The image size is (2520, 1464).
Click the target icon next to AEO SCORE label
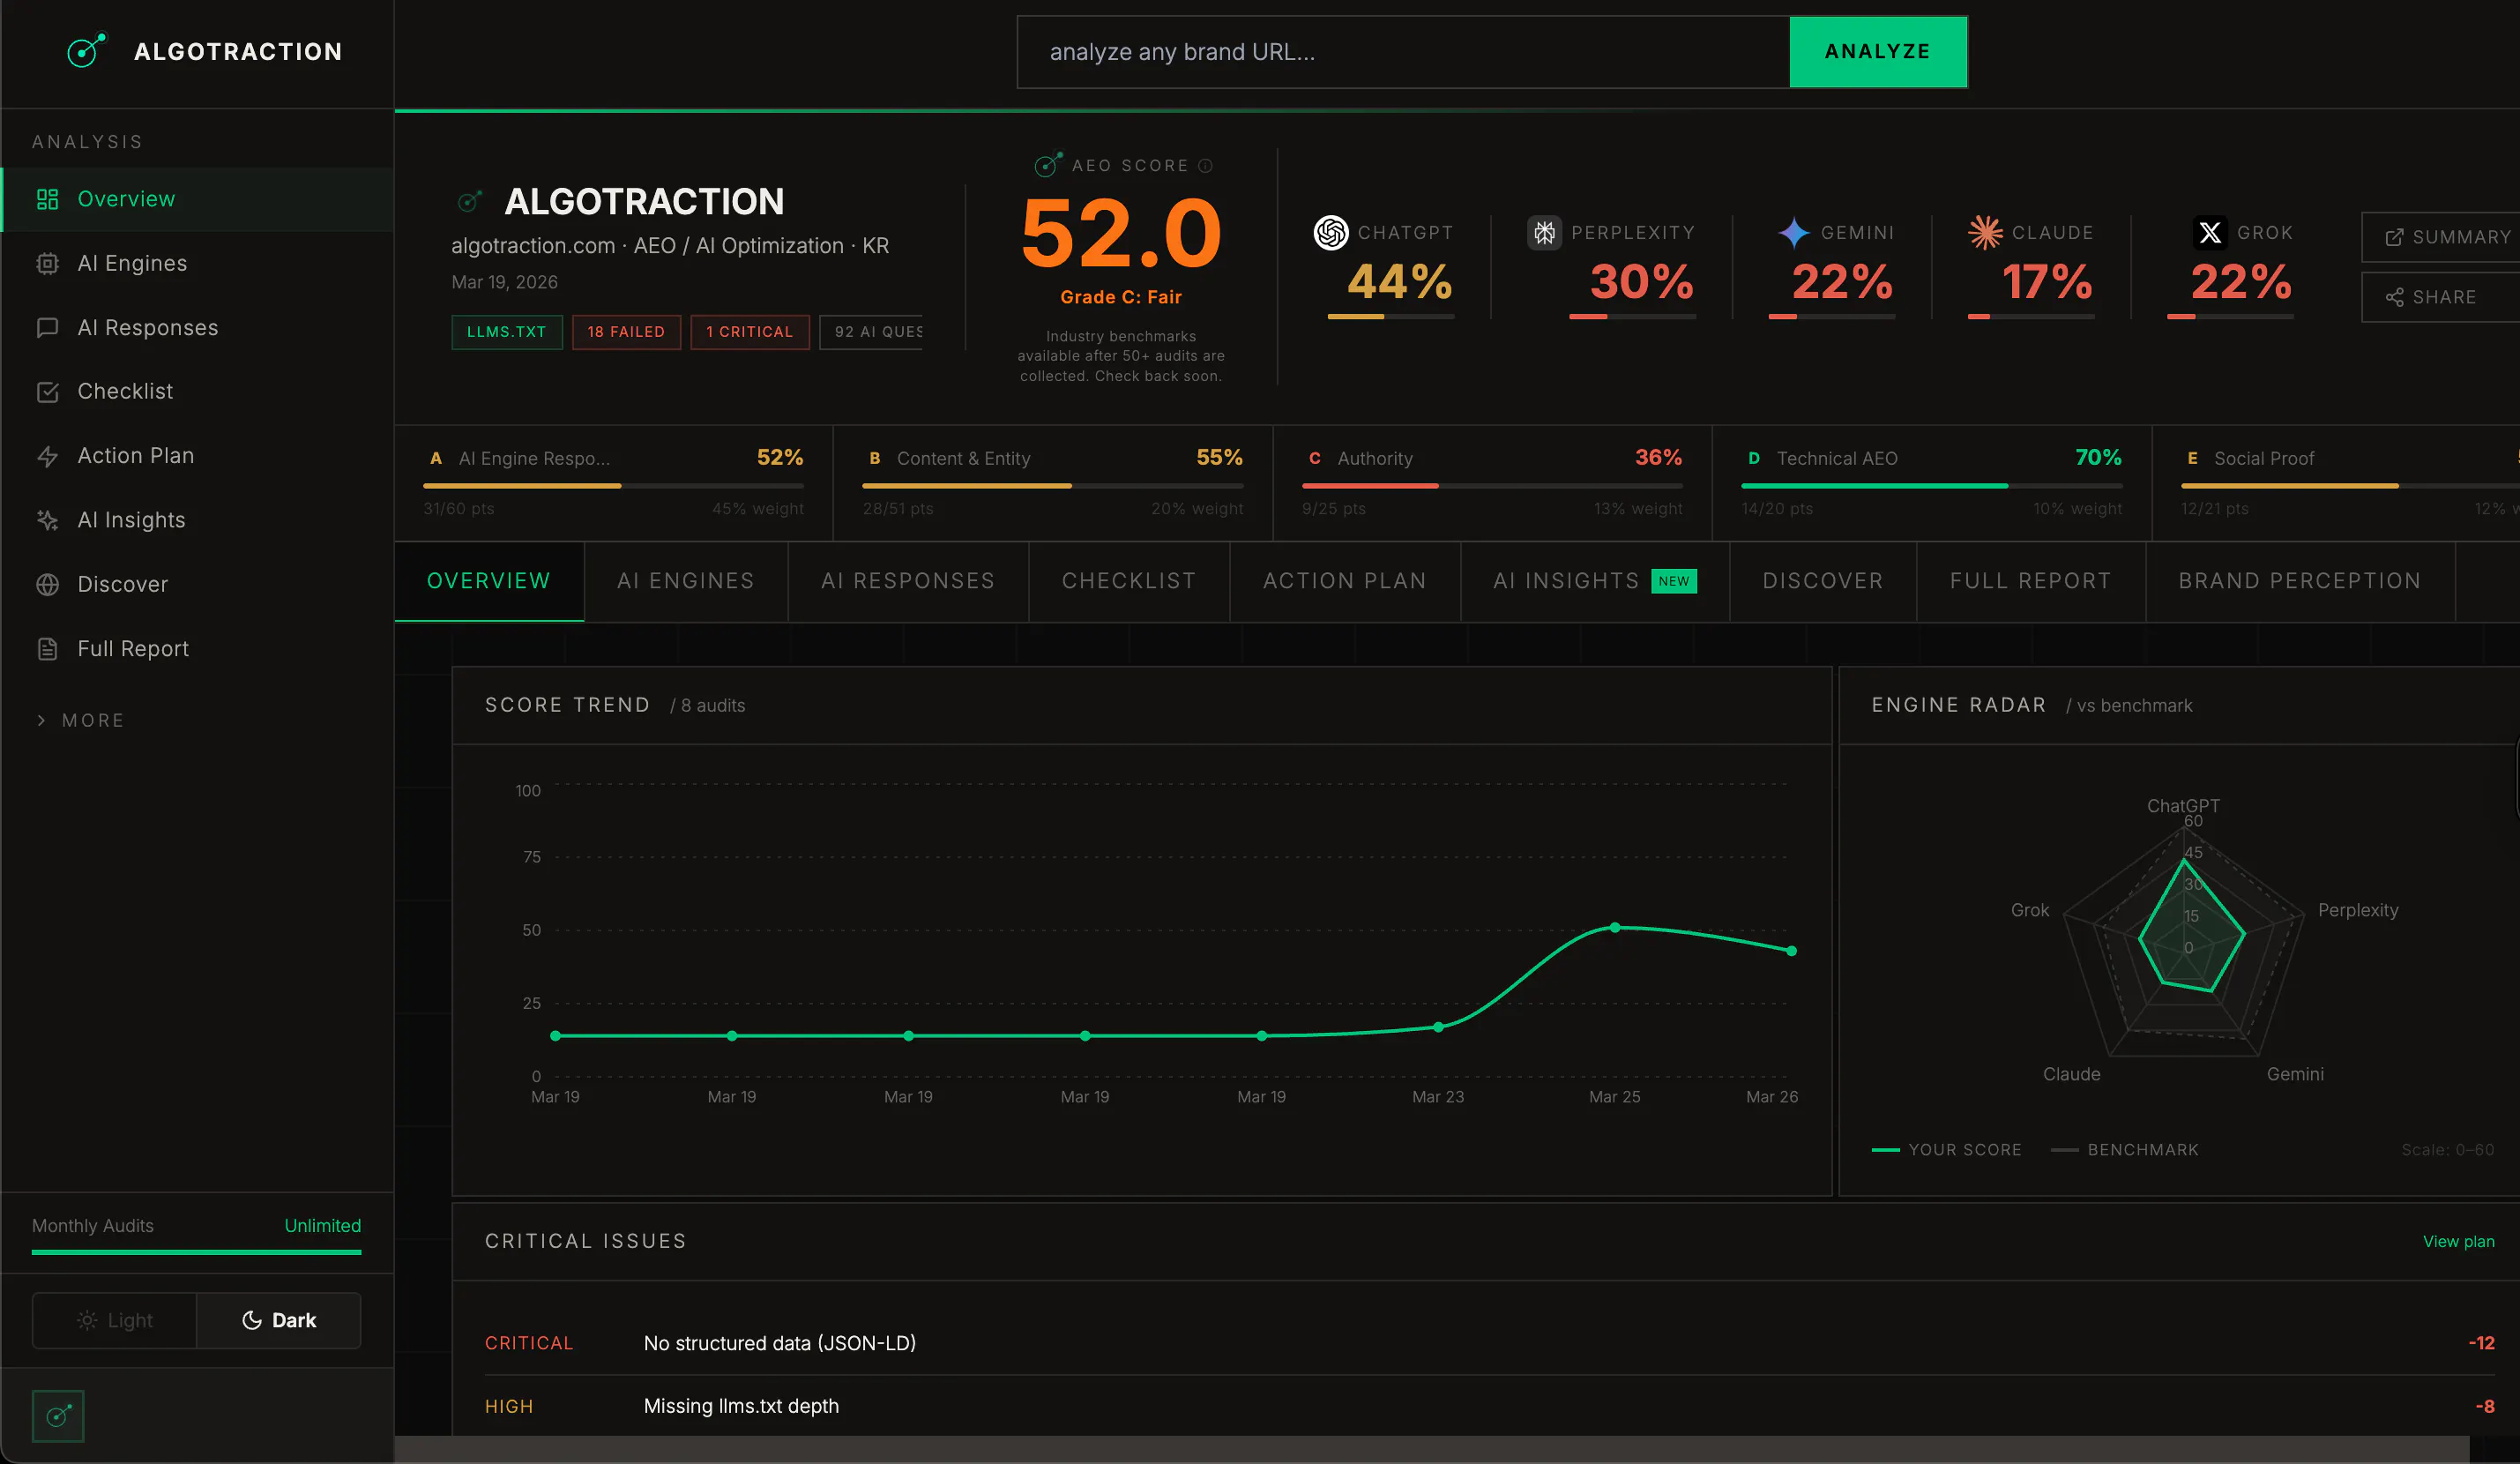coord(1048,165)
